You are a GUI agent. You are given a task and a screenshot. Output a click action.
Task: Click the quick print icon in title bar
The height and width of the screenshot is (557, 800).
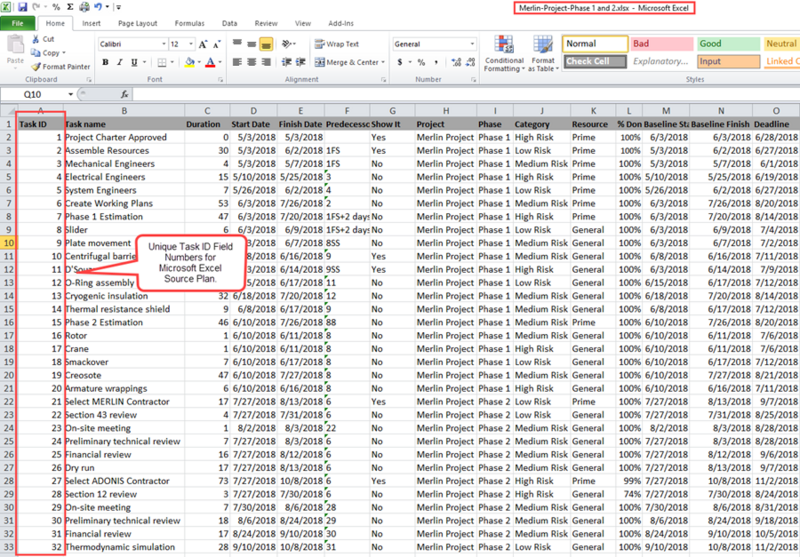pyautogui.click(x=84, y=7)
